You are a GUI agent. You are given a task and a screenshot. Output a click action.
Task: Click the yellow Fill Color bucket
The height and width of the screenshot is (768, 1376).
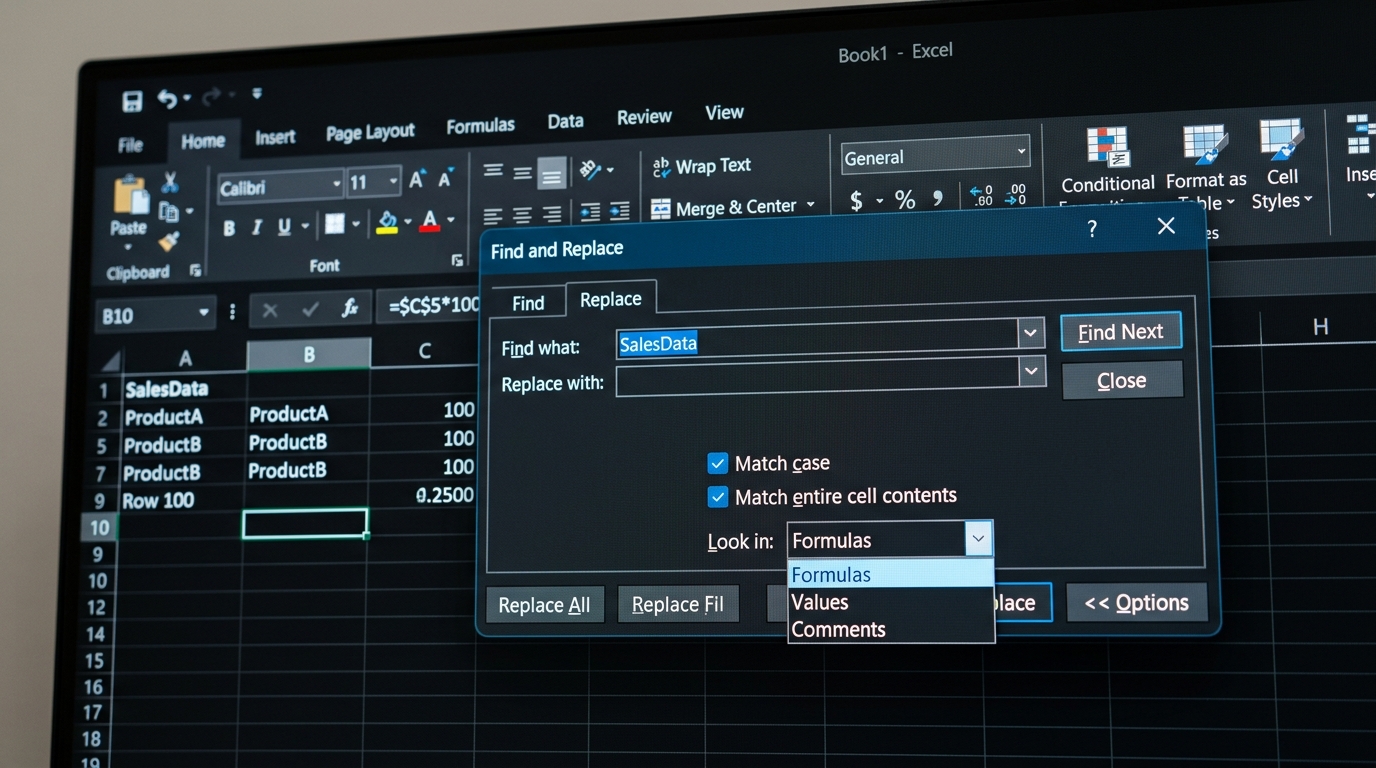pyautogui.click(x=387, y=222)
